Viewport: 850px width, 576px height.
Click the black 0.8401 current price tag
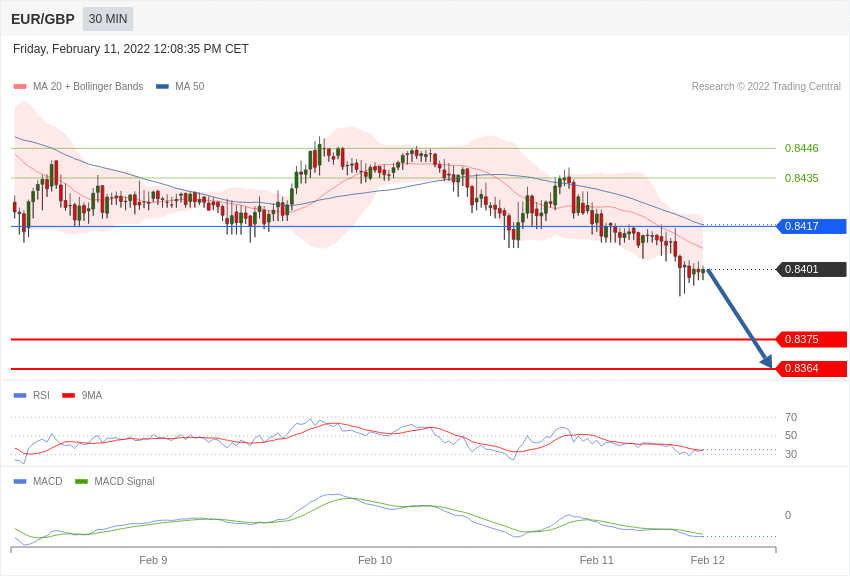(x=811, y=269)
